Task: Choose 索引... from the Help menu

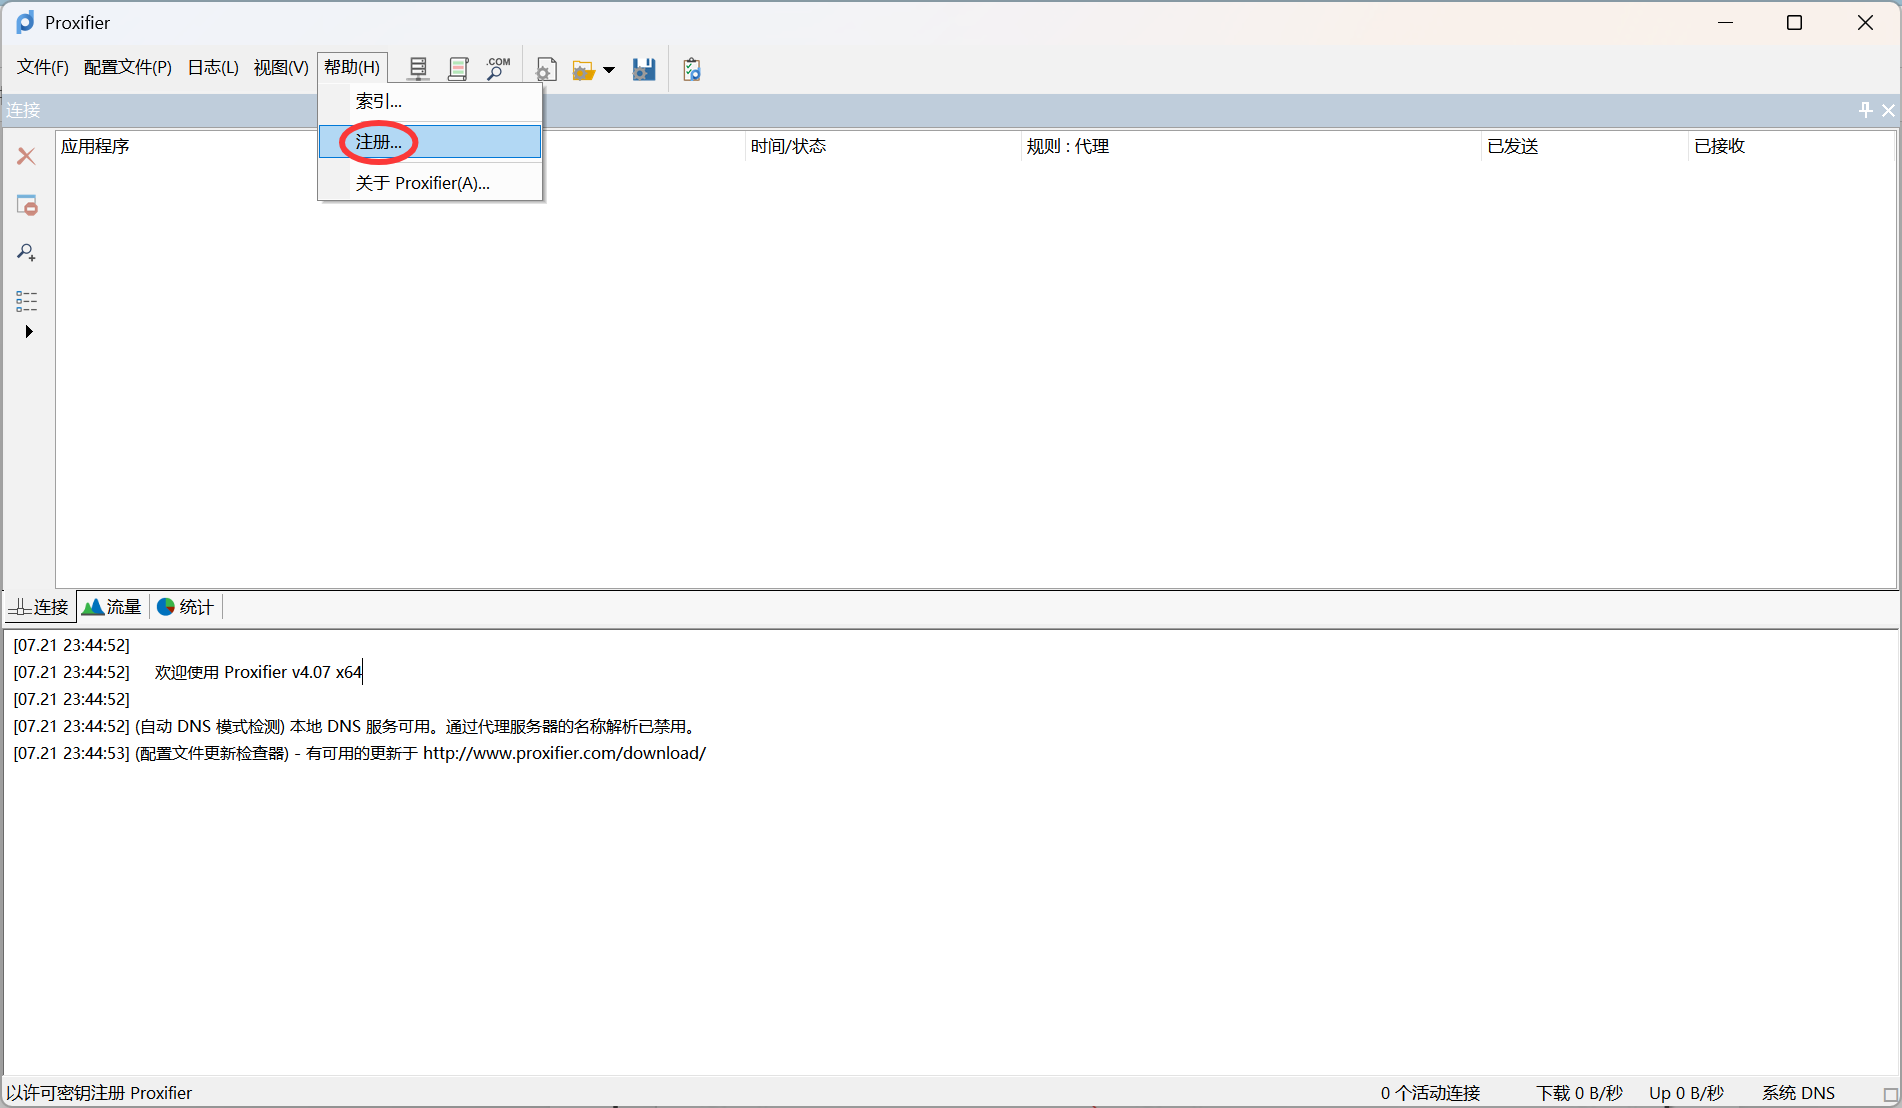Action: 430,101
